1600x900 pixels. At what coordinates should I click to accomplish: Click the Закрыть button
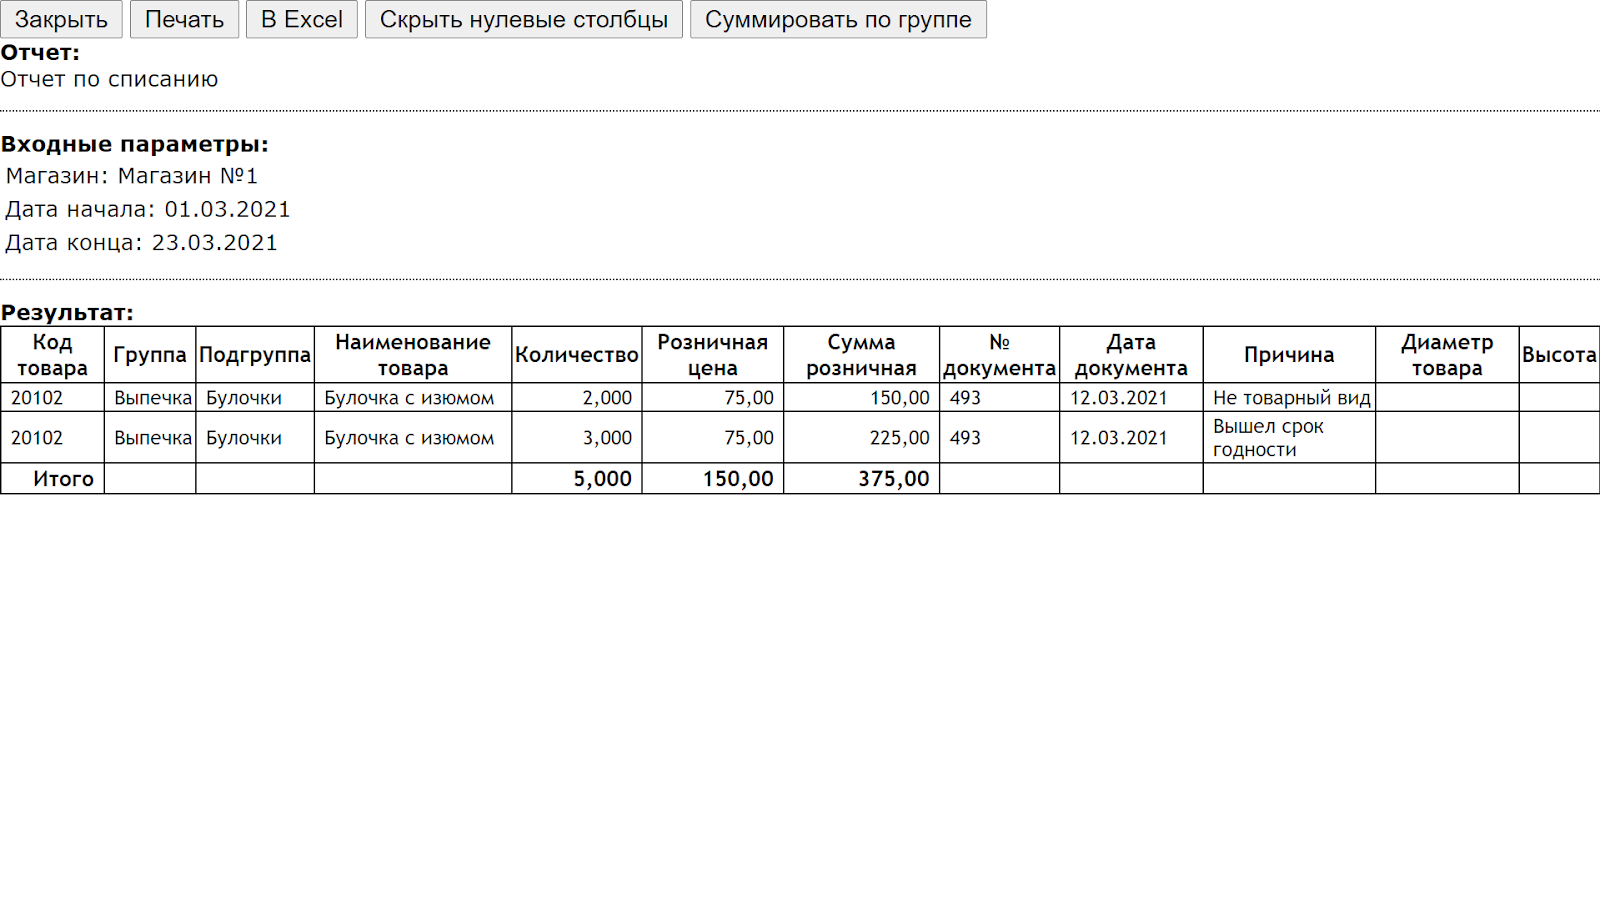[x=61, y=19]
